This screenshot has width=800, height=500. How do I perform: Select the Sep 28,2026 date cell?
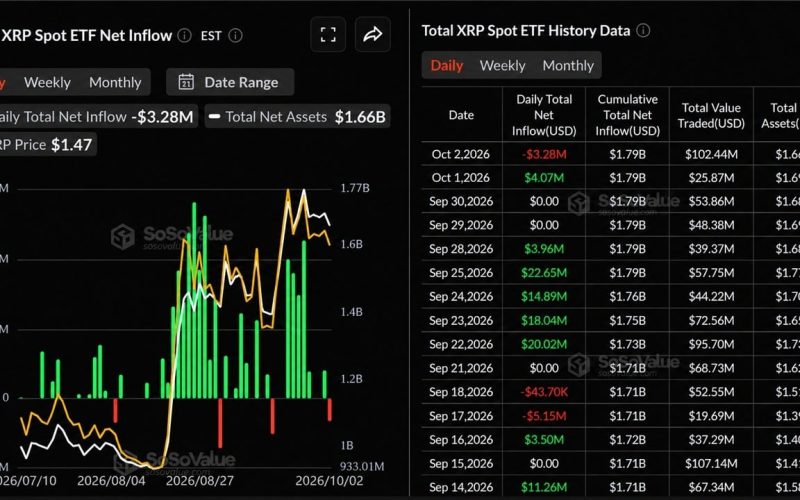point(461,249)
